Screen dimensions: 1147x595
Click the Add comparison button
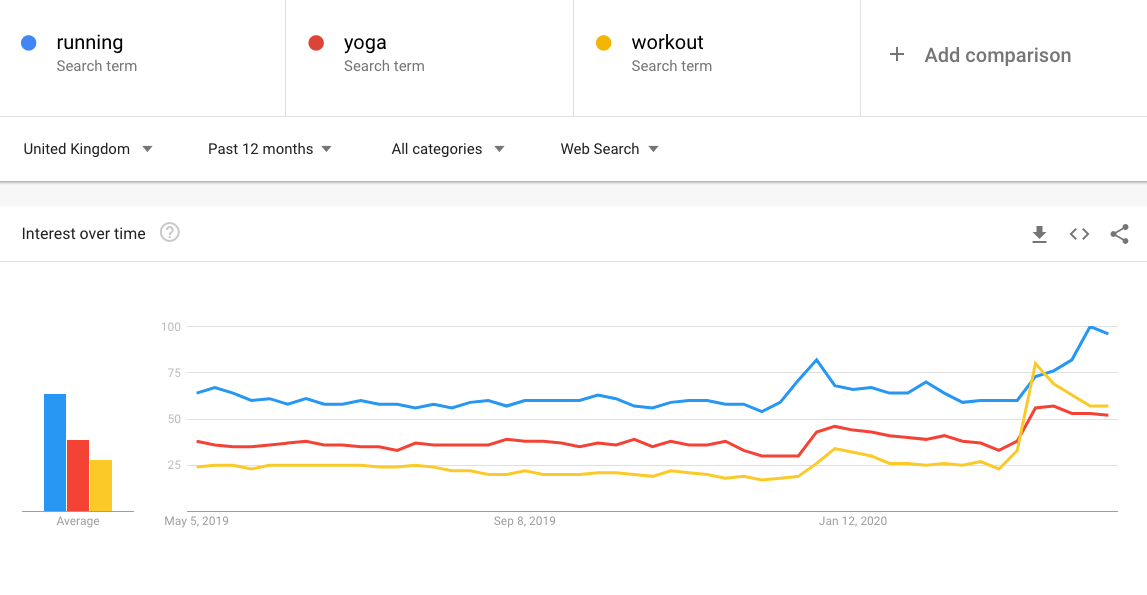click(x=997, y=56)
